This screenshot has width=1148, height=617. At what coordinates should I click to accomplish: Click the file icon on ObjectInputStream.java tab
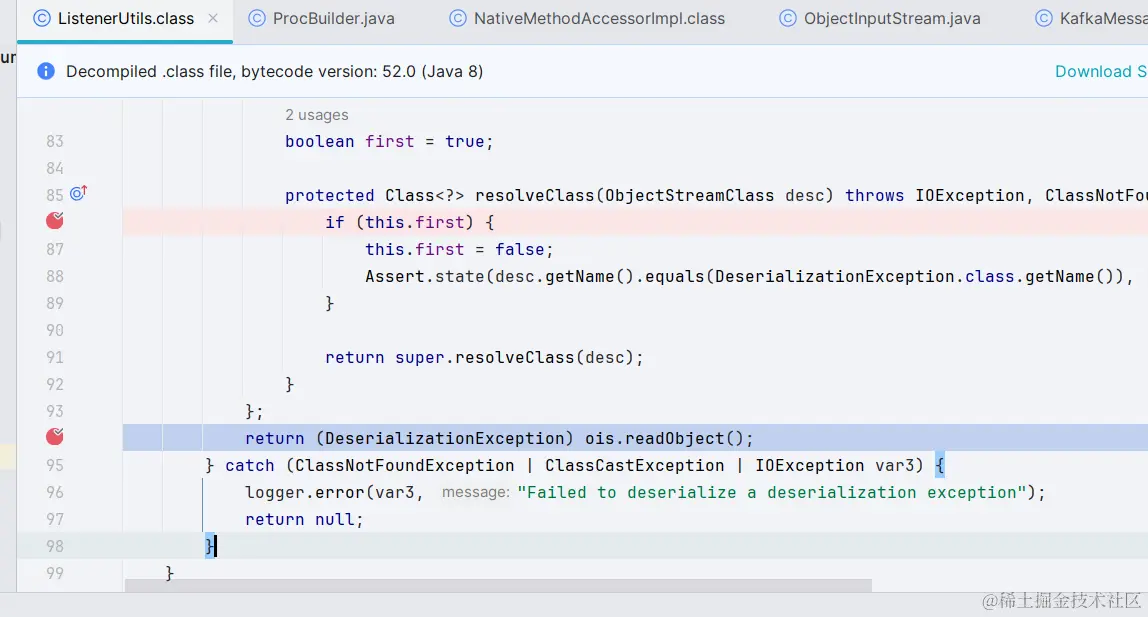(789, 18)
